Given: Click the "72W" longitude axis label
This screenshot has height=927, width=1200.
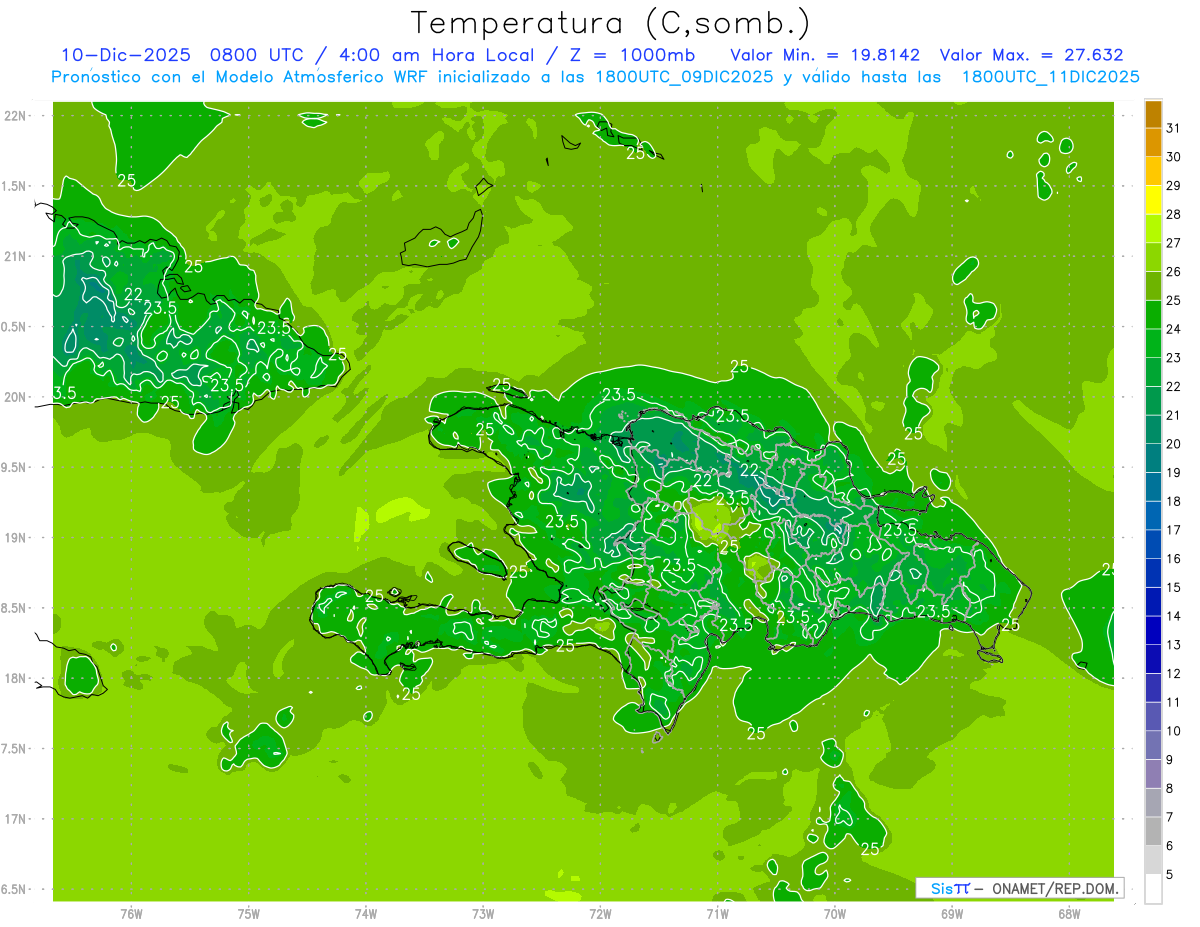Looking at the screenshot, I should pyautogui.click(x=601, y=914).
